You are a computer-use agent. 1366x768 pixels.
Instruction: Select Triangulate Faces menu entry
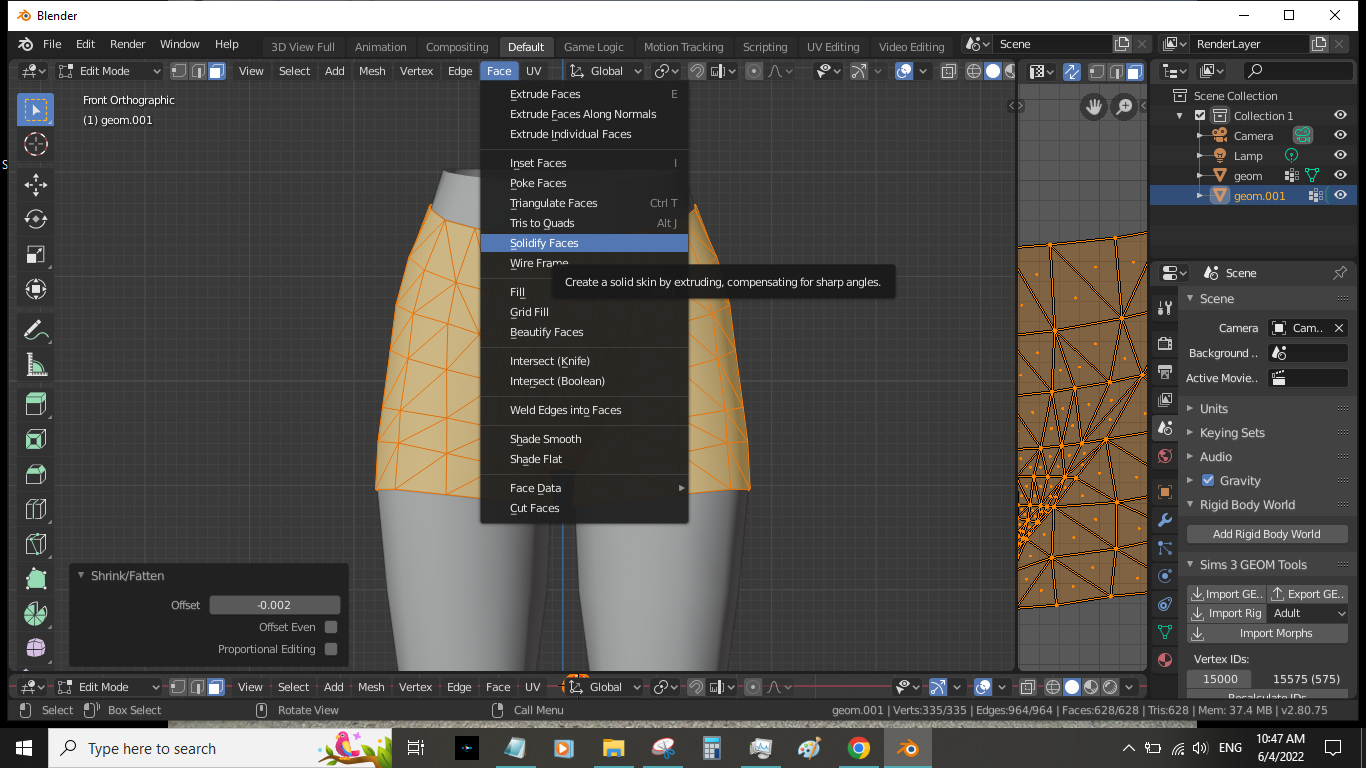click(584, 203)
